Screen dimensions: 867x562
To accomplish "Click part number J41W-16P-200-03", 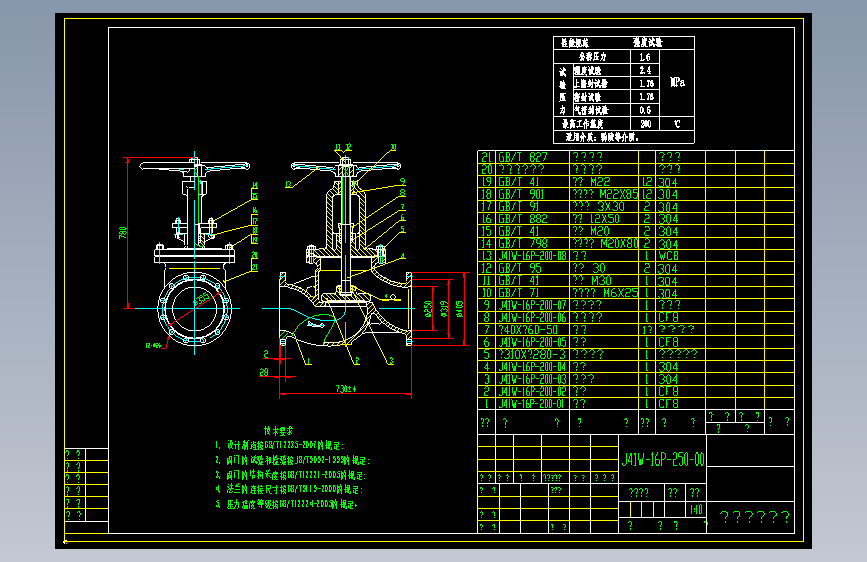I will [532, 379].
